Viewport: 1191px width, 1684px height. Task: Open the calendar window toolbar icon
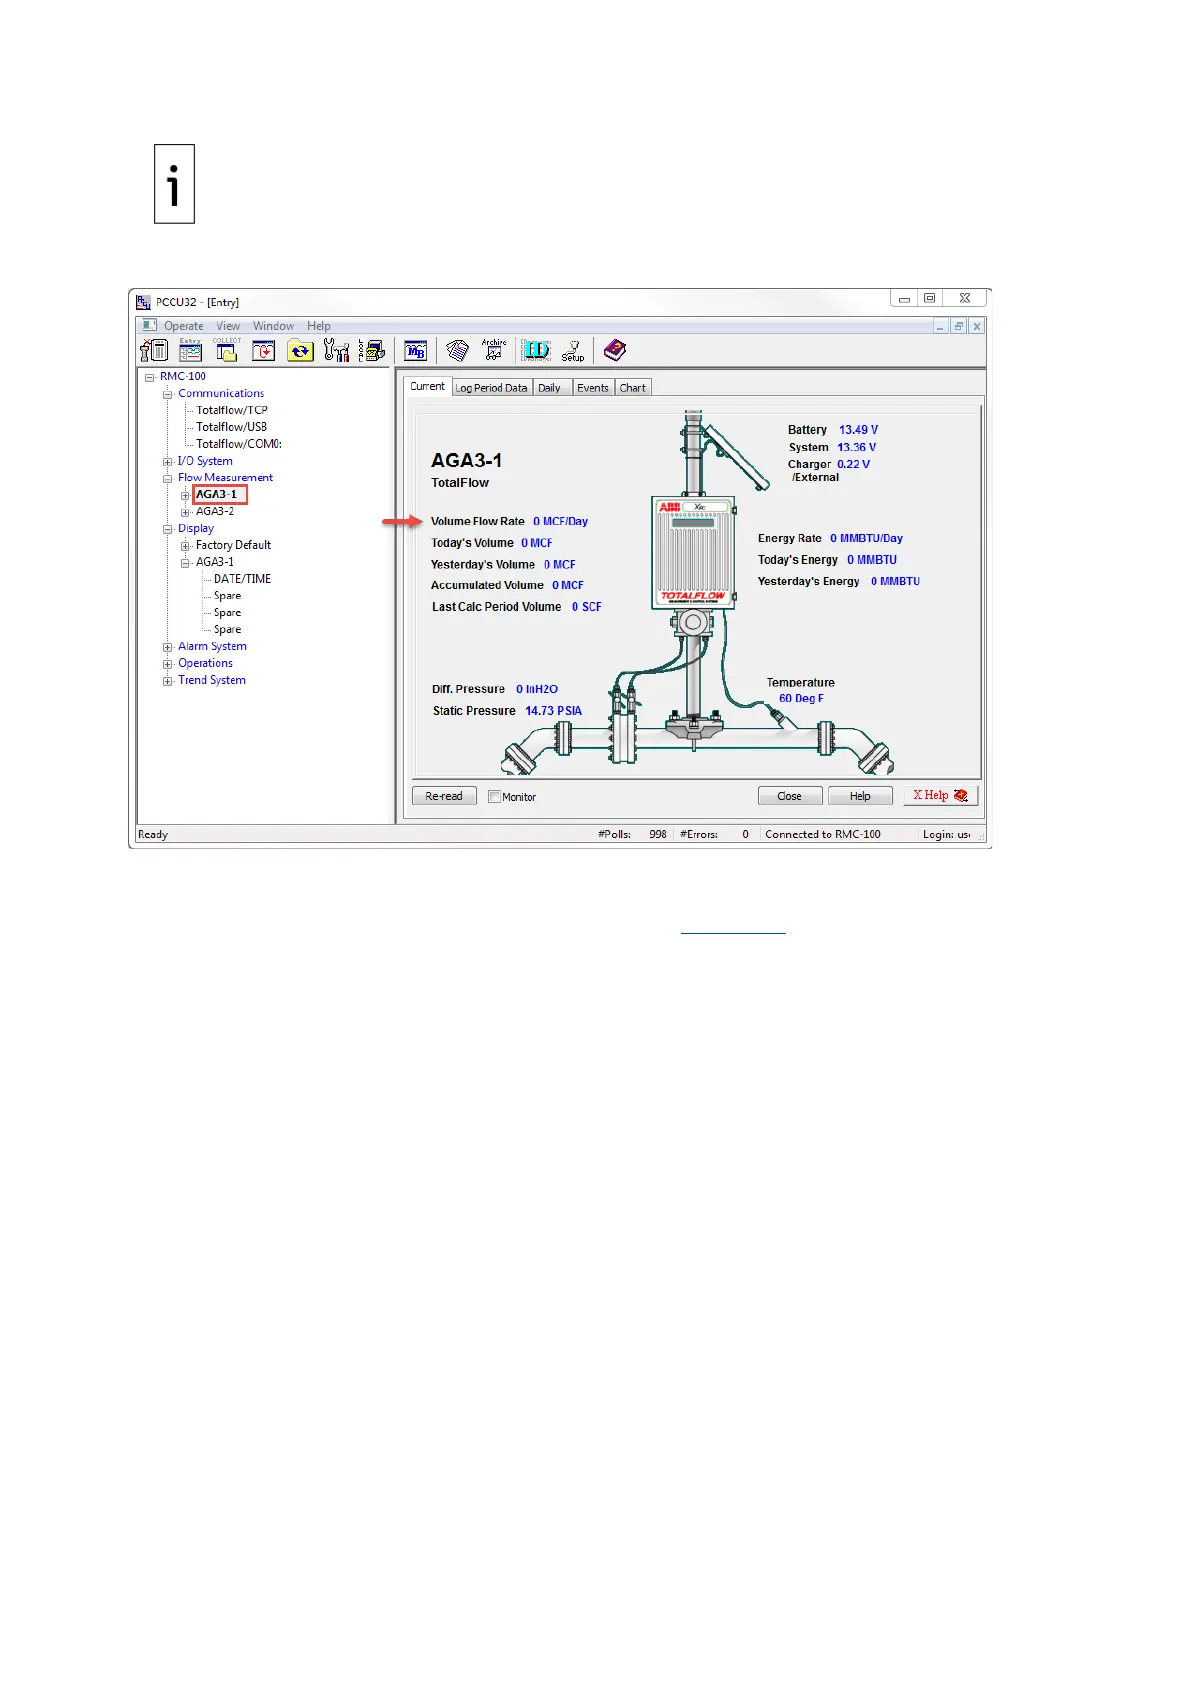(263, 350)
